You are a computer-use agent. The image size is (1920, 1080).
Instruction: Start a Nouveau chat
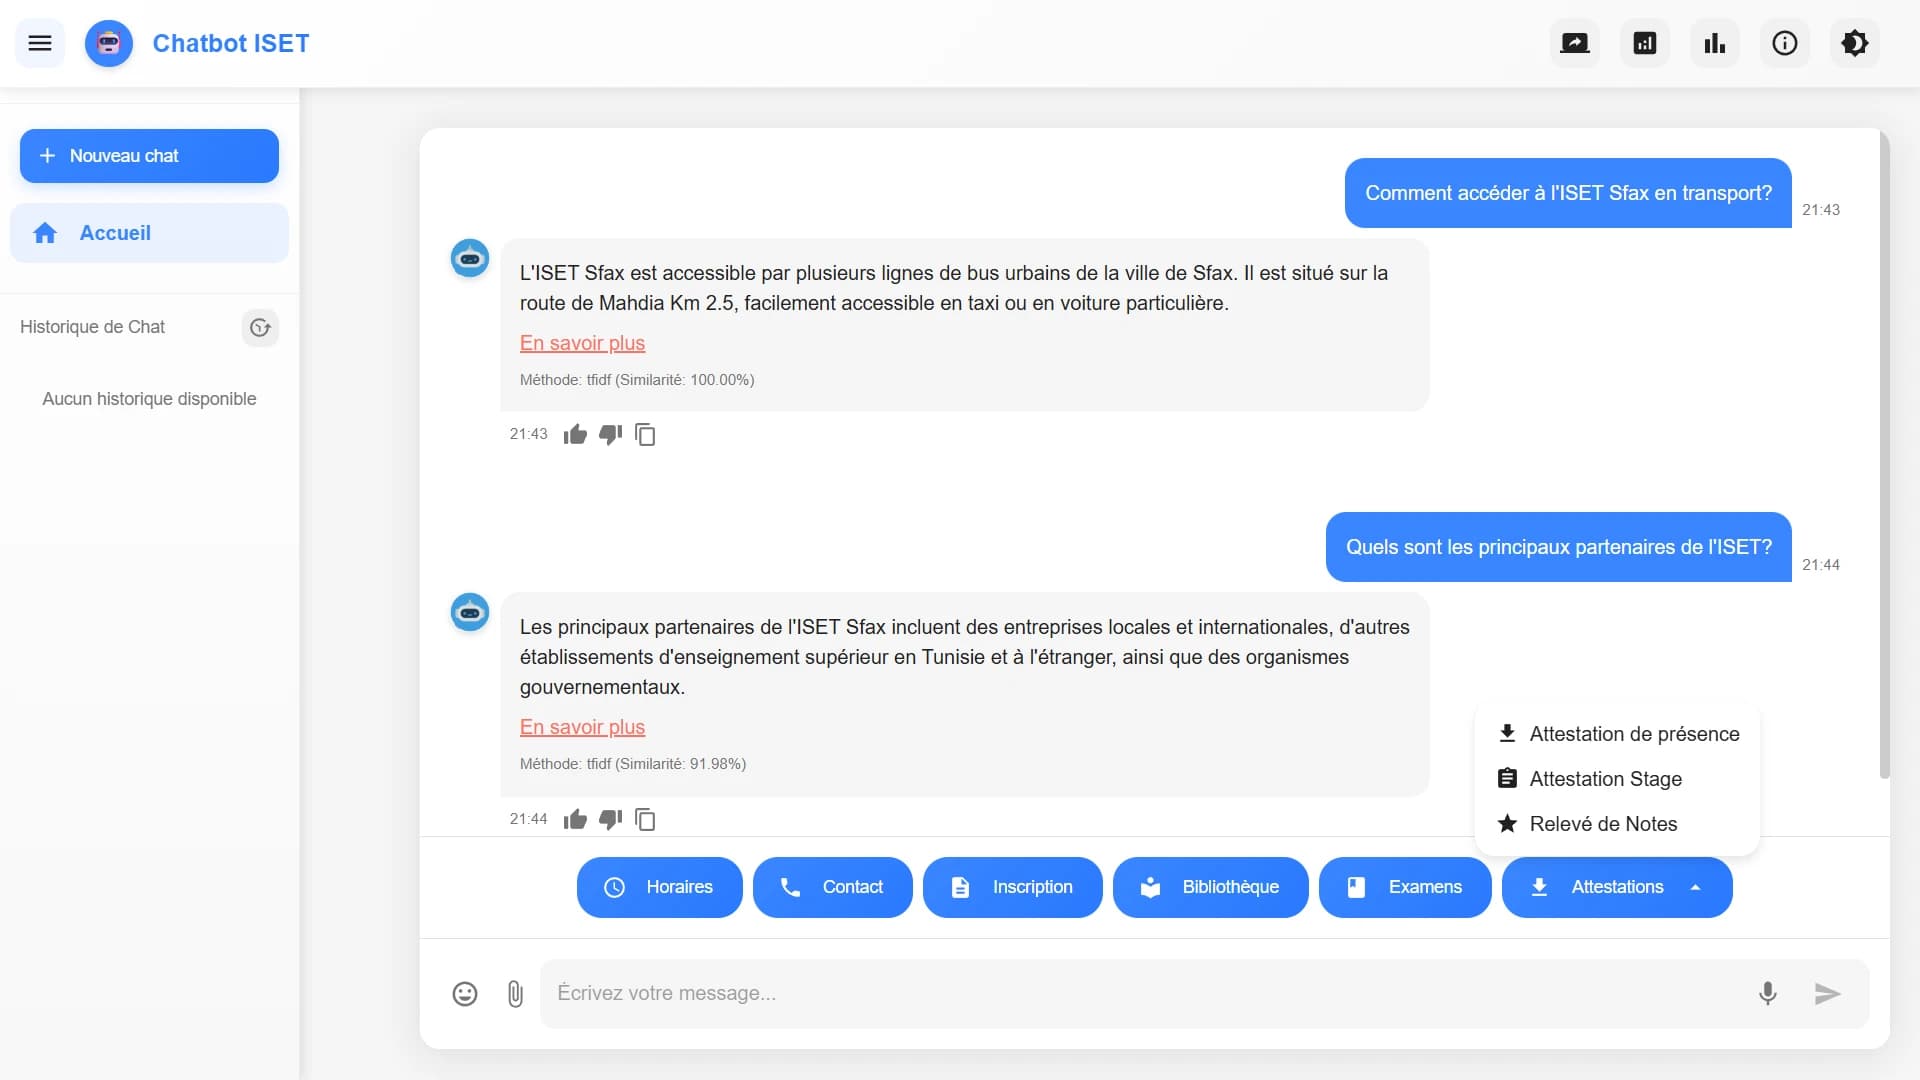tap(148, 156)
